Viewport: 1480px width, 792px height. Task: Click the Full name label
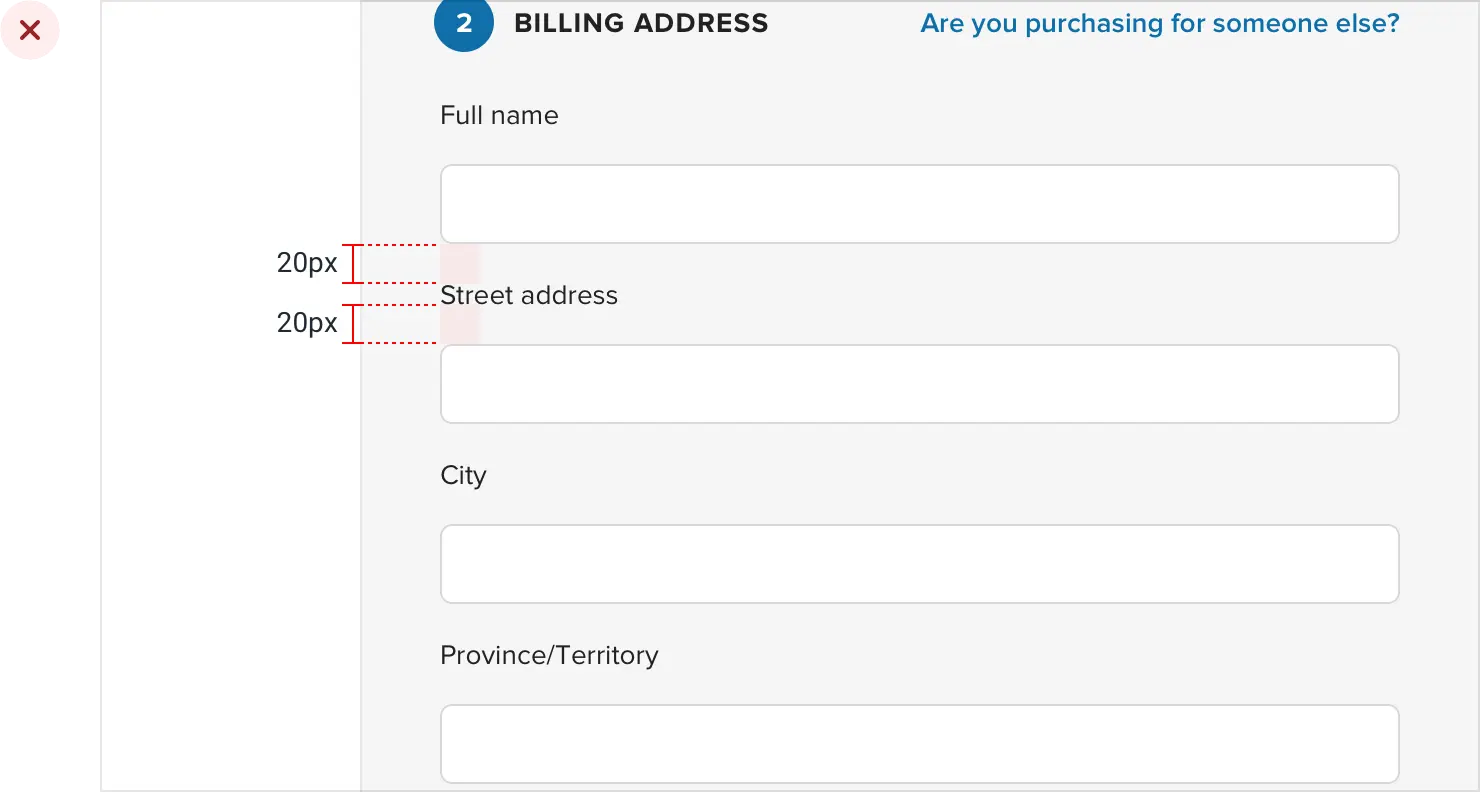click(499, 115)
